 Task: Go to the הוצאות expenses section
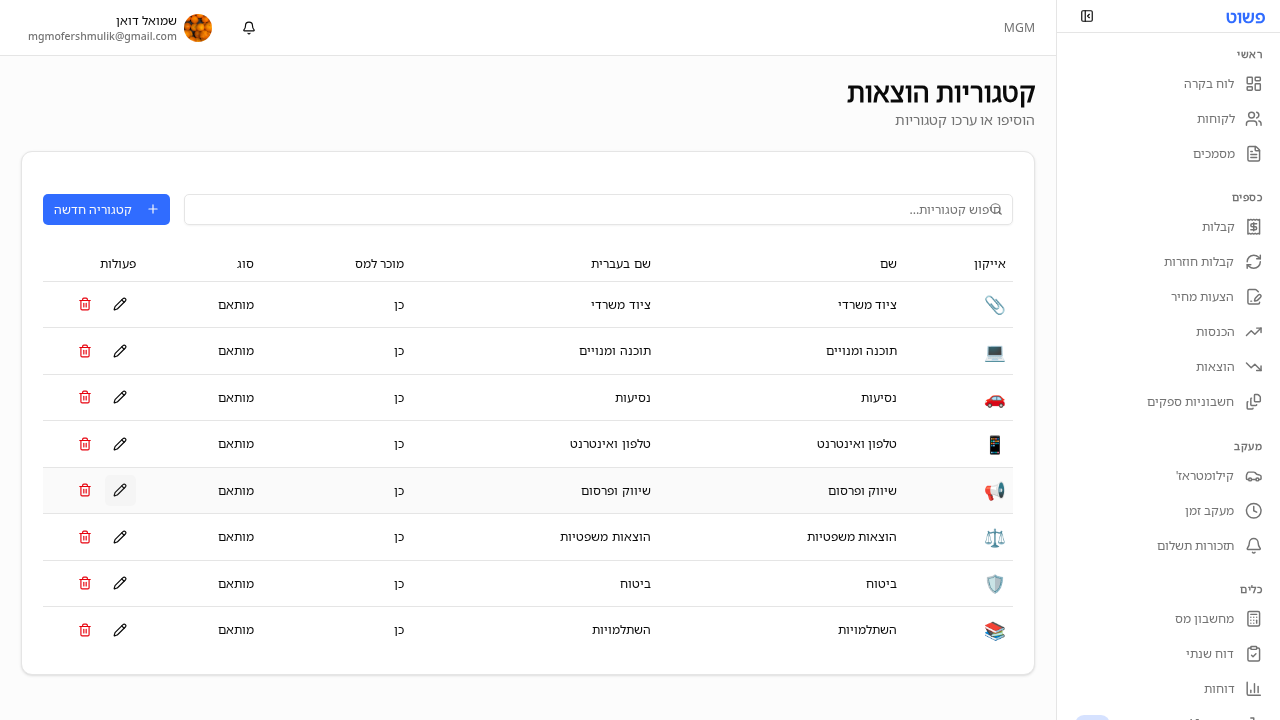[1254, 366]
